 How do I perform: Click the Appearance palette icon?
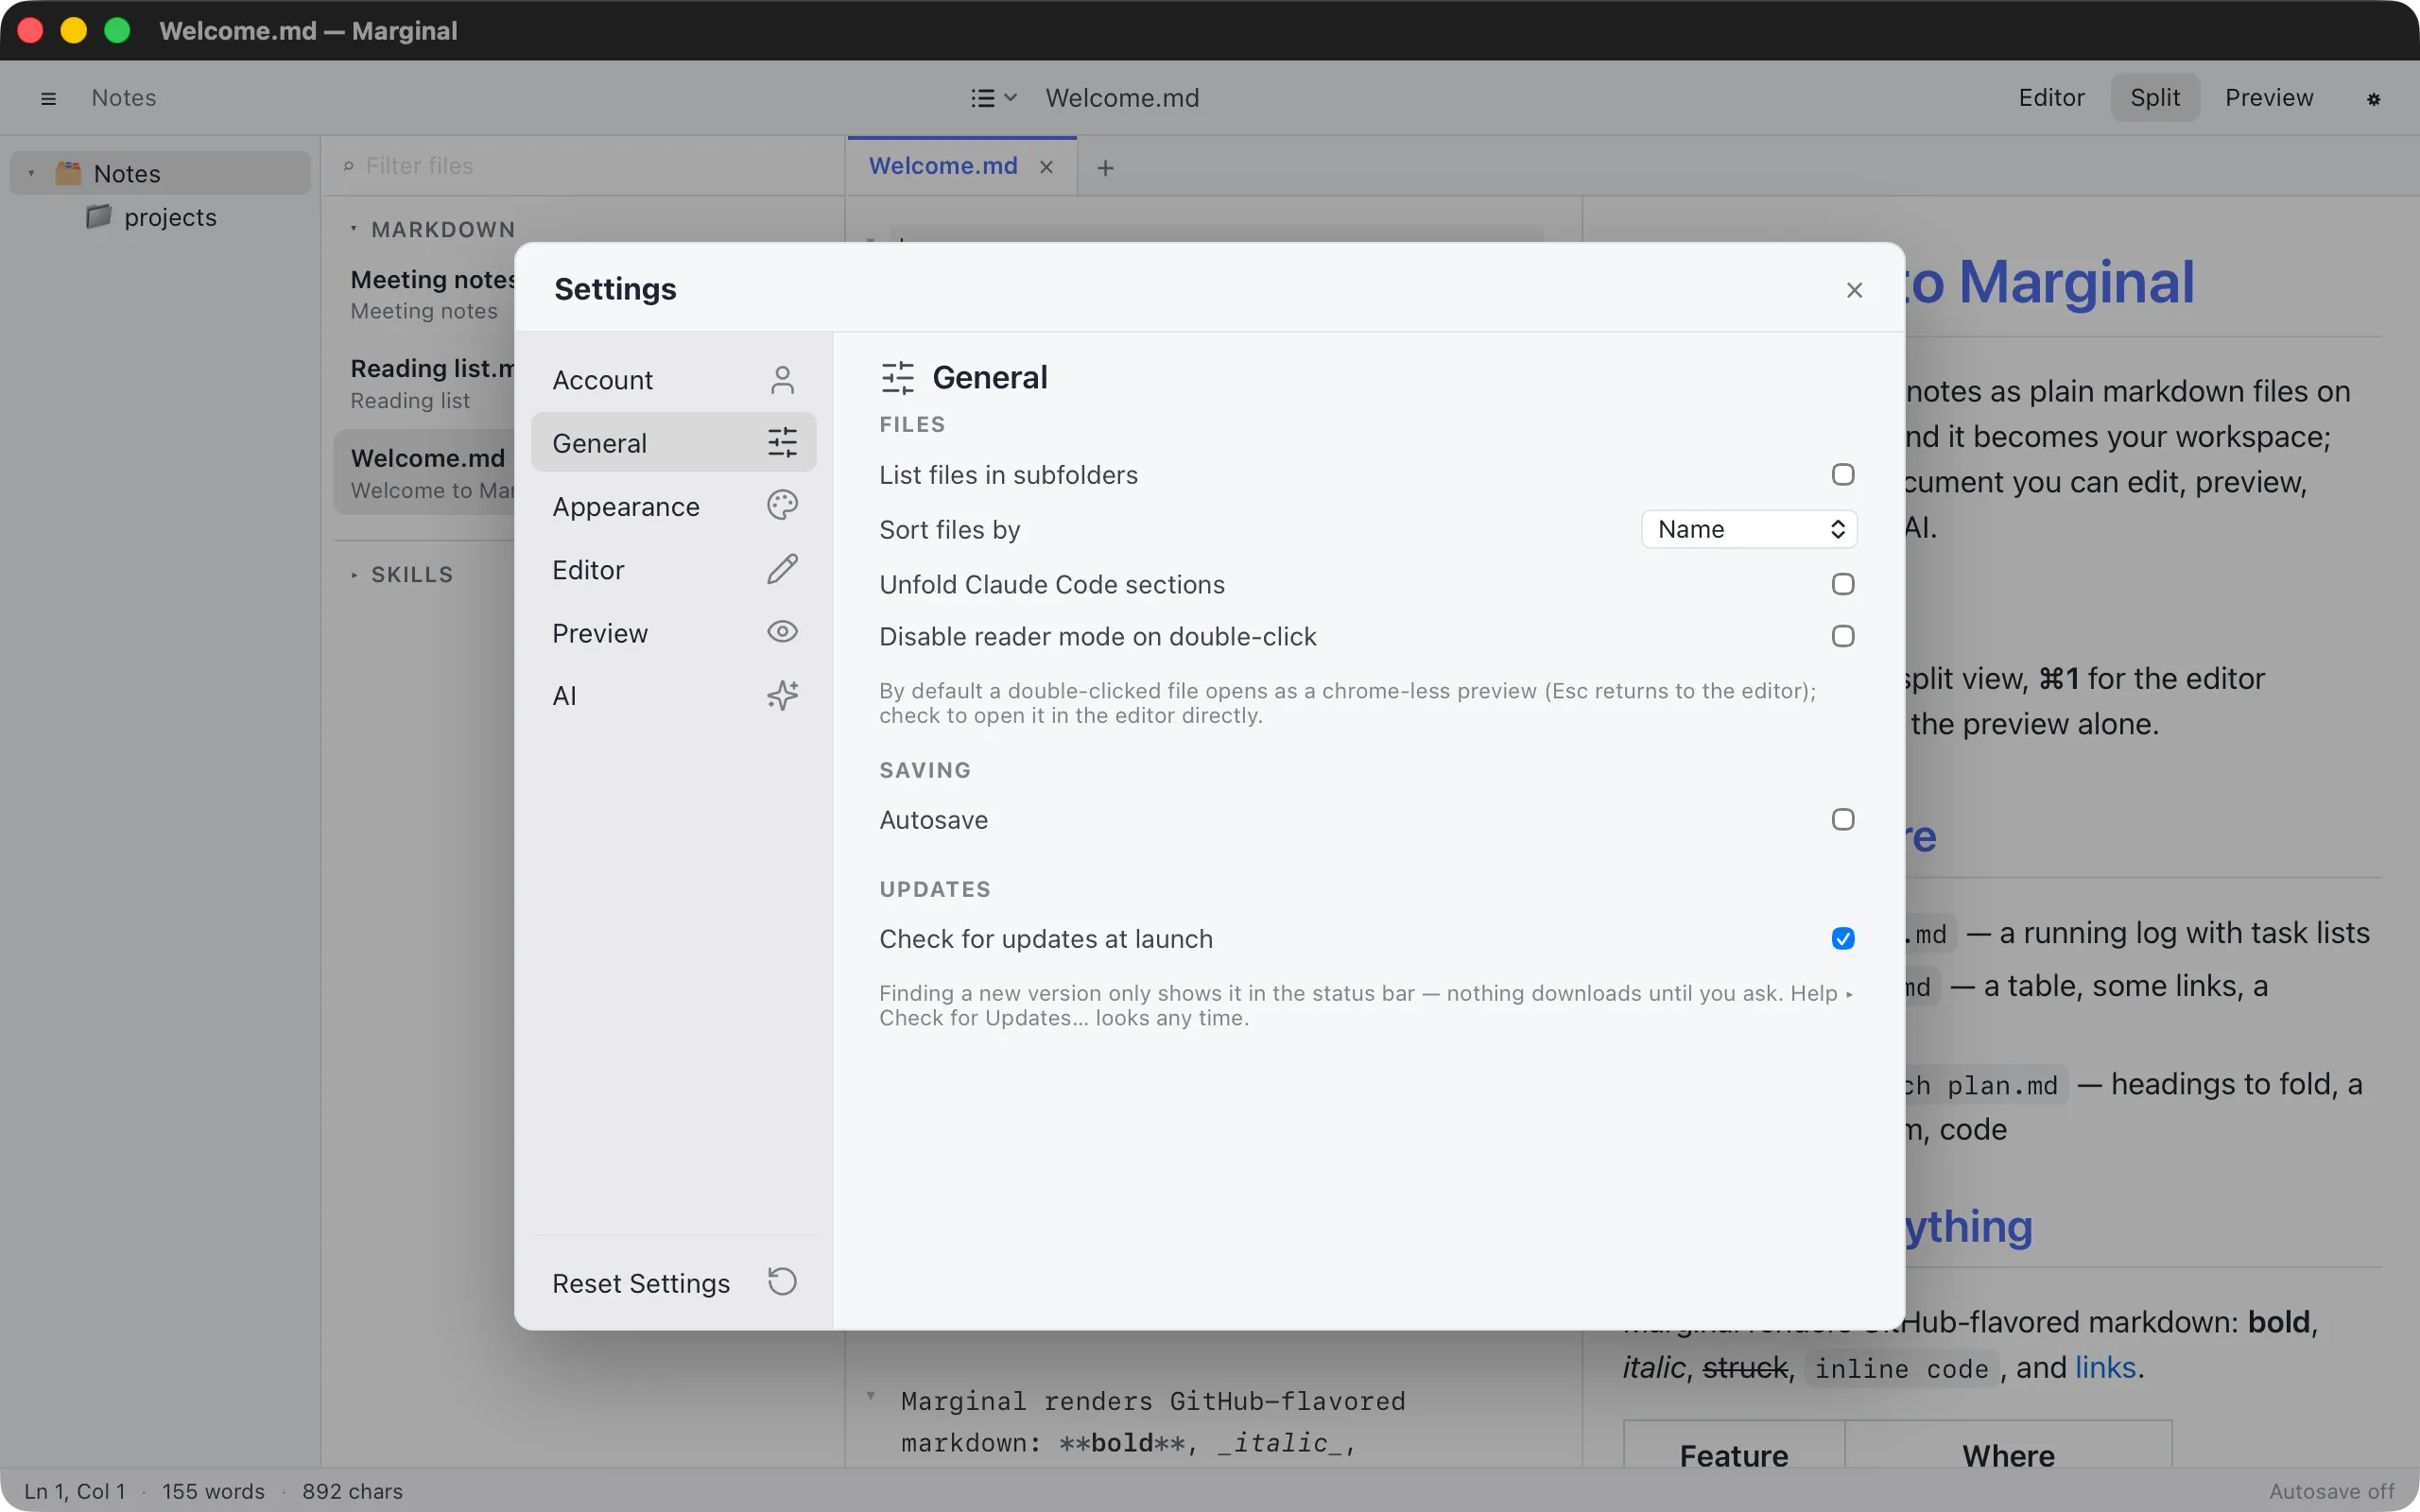coord(782,505)
